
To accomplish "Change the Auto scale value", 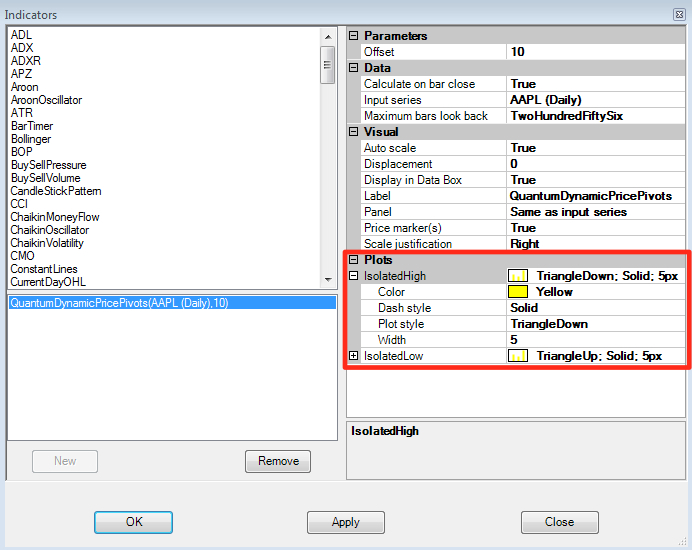I will [x=596, y=148].
